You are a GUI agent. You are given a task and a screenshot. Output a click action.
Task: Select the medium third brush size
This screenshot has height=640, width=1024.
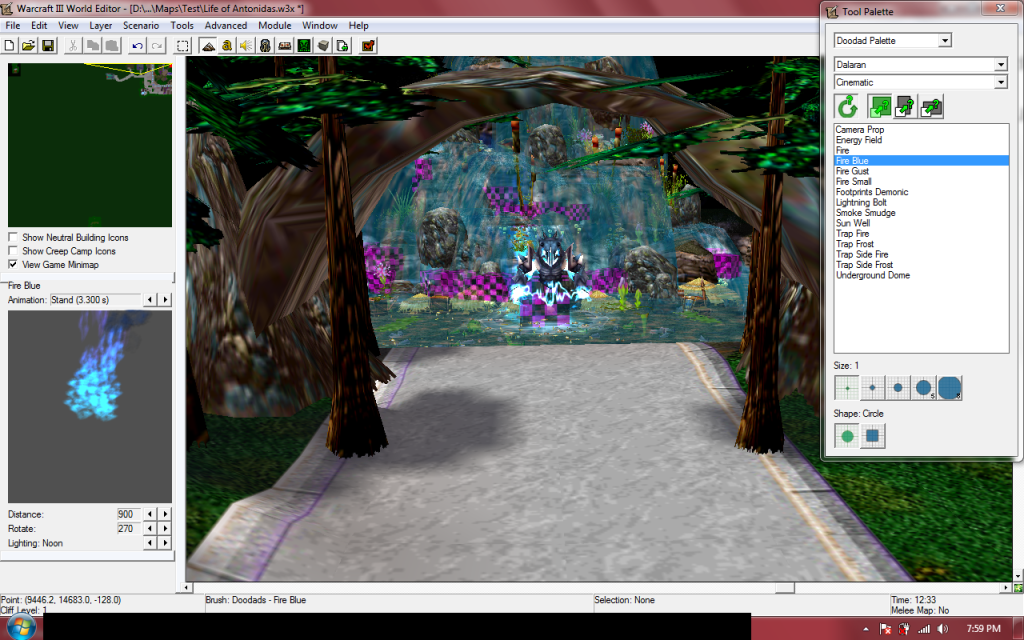pos(898,388)
